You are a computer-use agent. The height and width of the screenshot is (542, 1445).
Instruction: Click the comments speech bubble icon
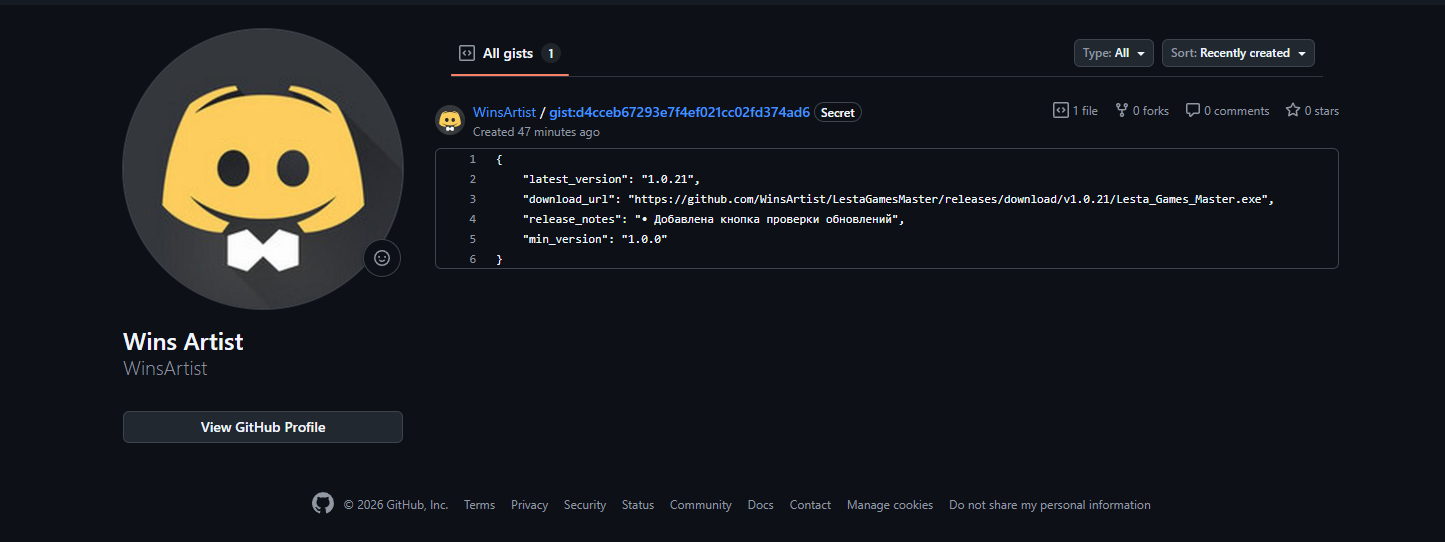click(1193, 111)
